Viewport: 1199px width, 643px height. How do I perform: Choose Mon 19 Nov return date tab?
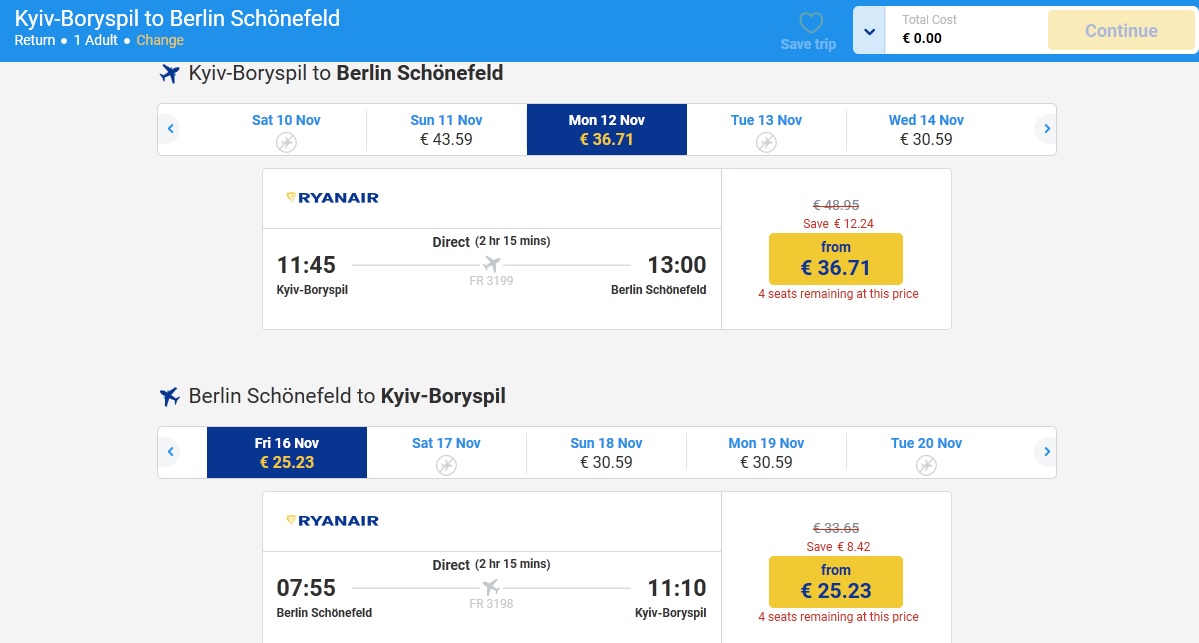pyautogui.click(x=766, y=453)
